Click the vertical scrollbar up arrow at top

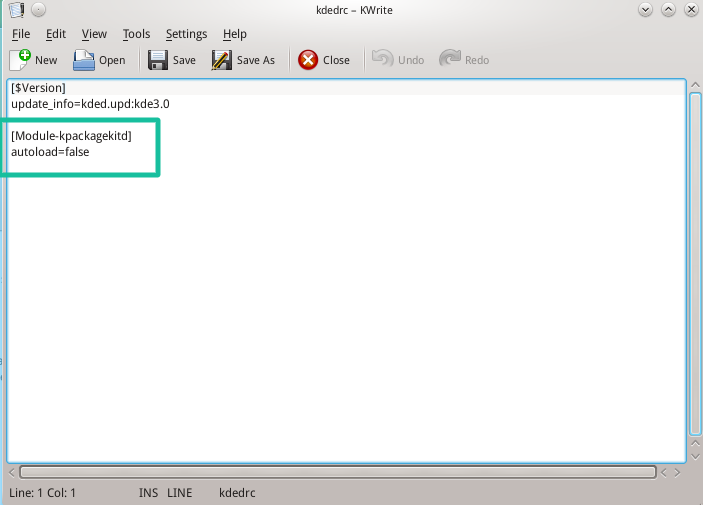click(695, 85)
